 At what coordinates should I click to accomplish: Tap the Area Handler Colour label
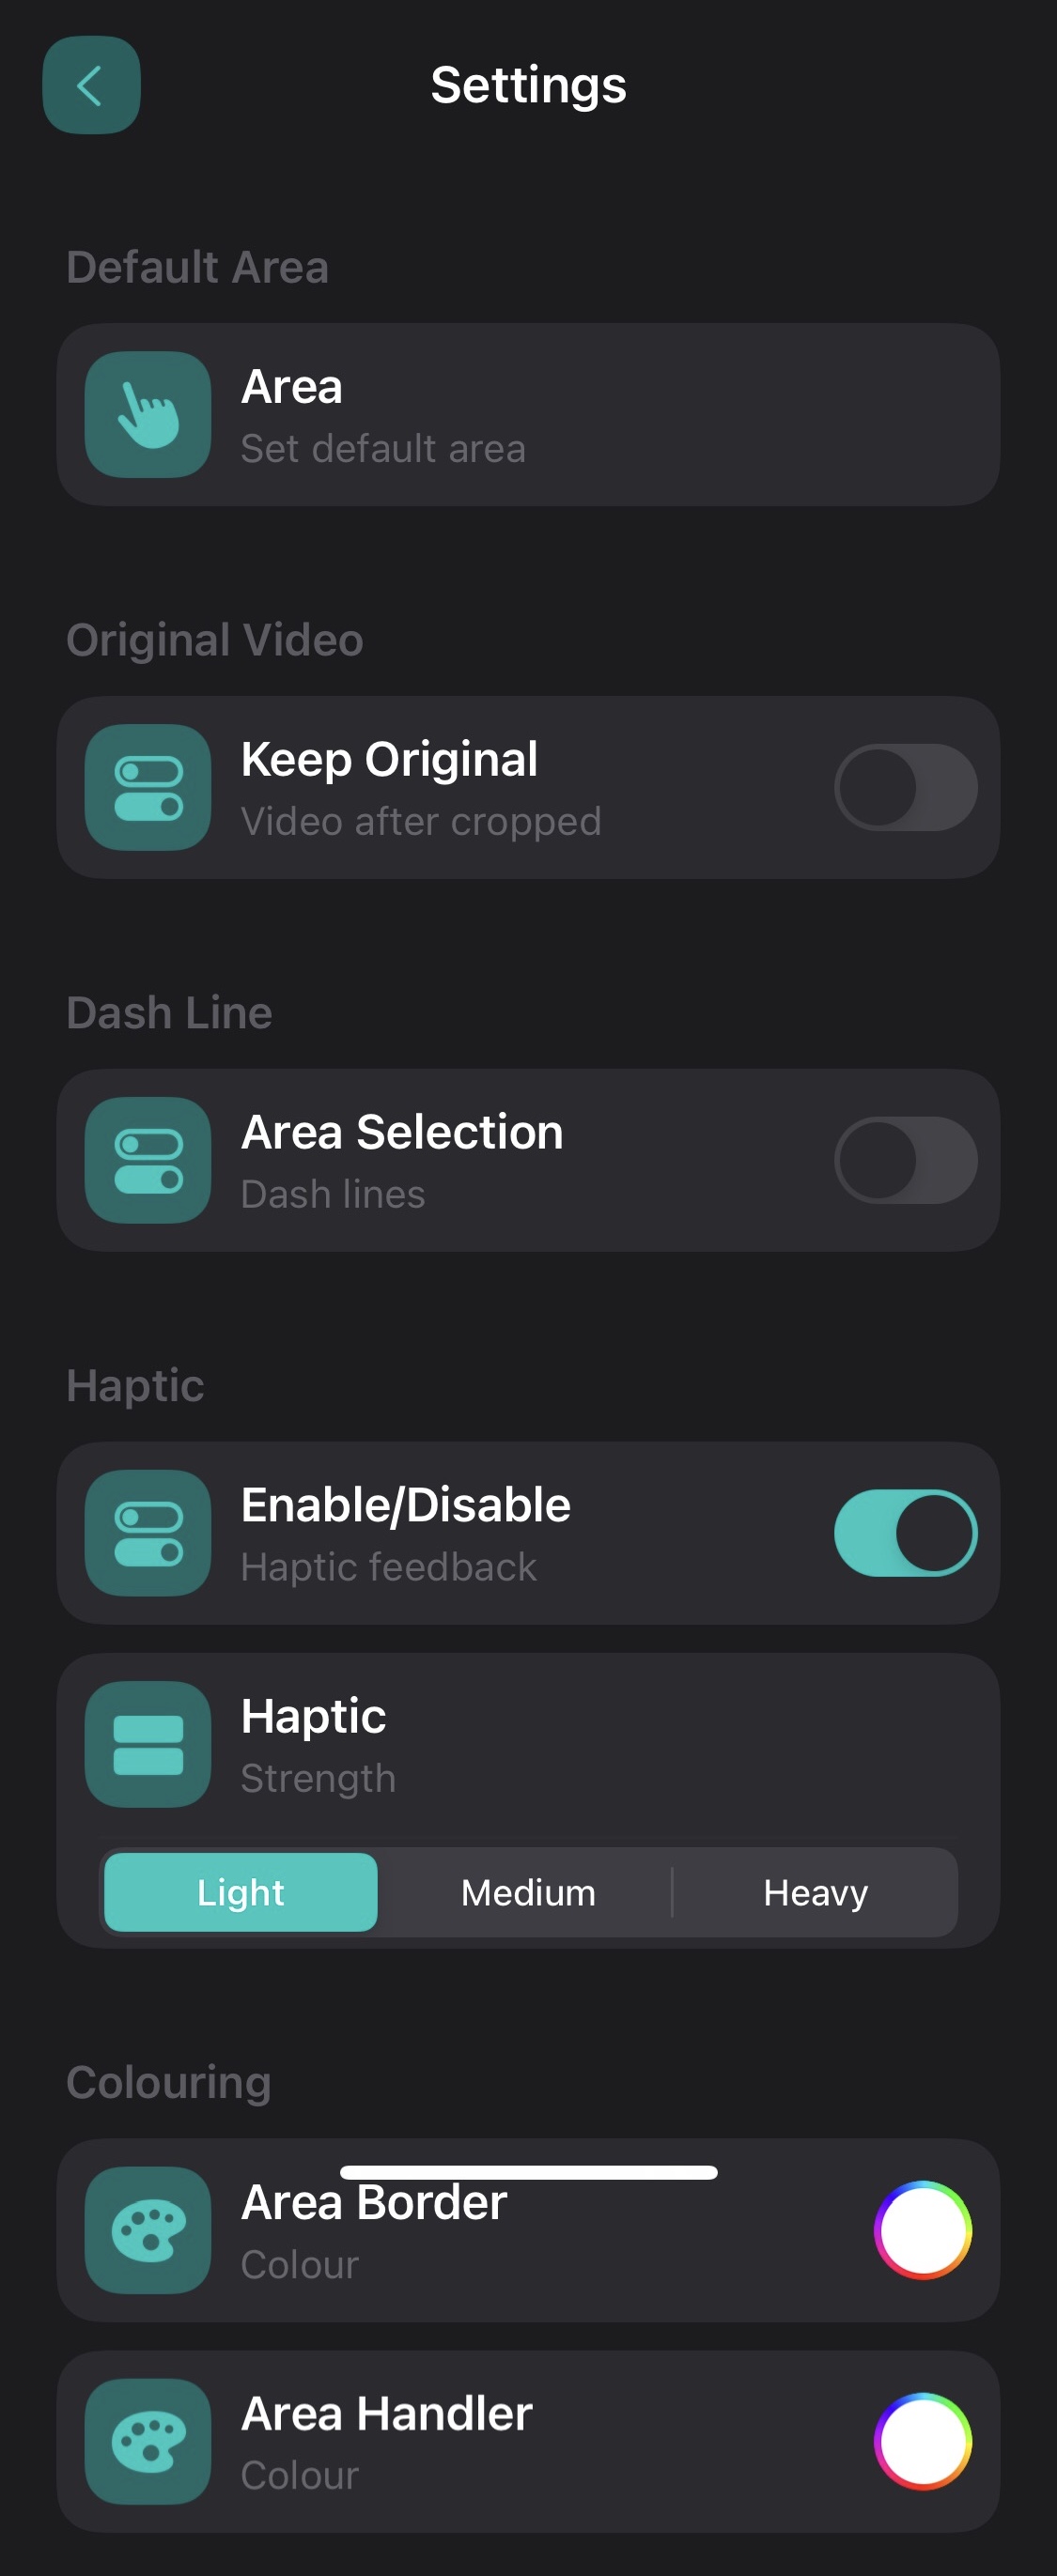(x=300, y=2475)
